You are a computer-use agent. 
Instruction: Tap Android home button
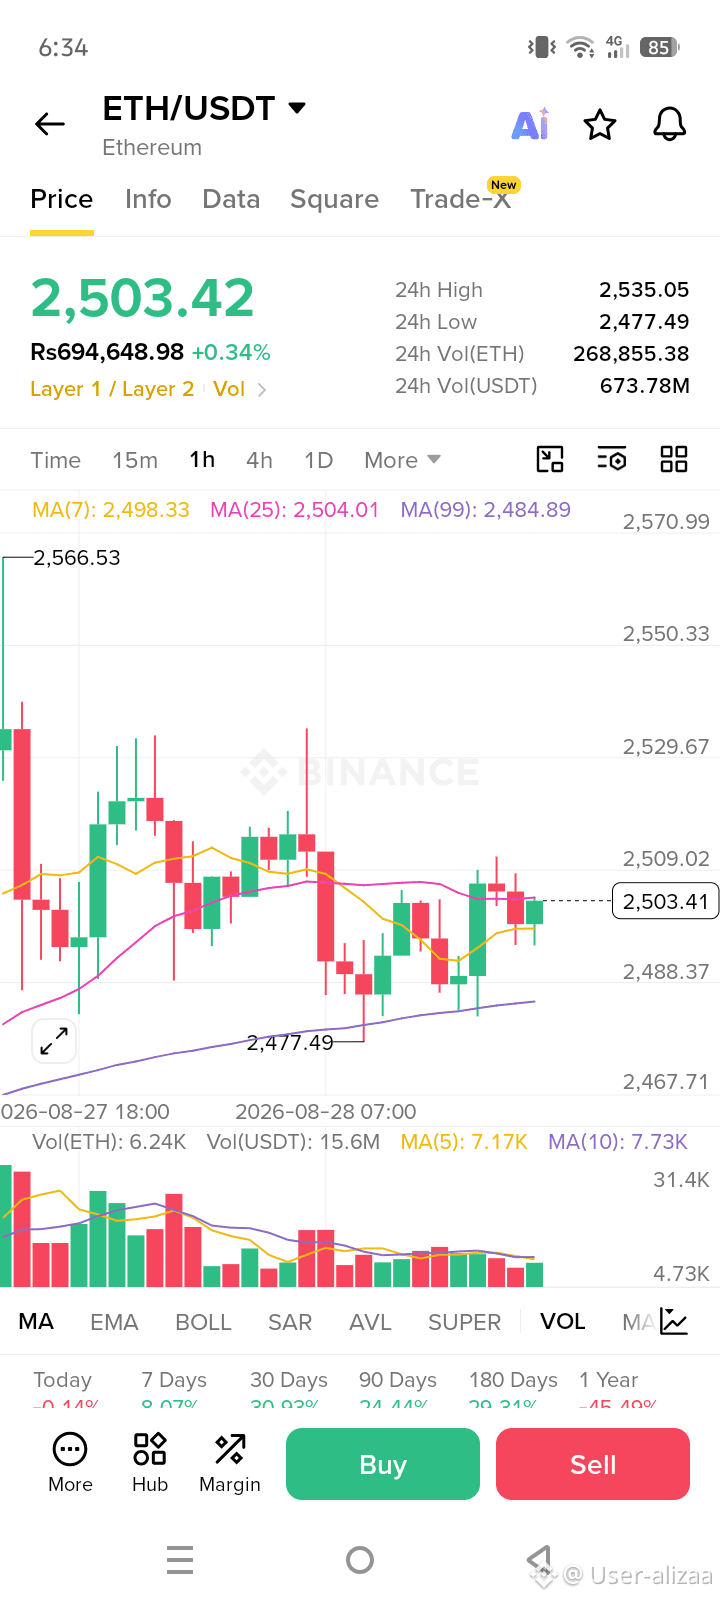pyautogui.click(x=360, y=1560)
